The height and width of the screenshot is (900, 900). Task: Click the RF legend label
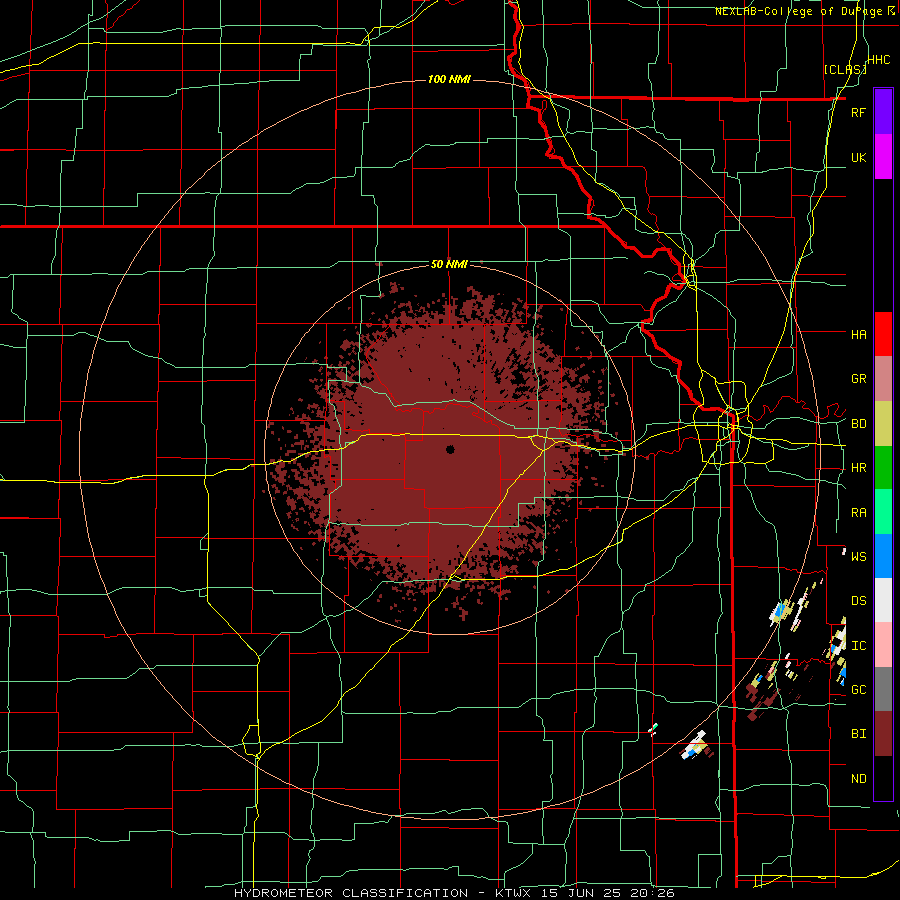tap(858, 112)
